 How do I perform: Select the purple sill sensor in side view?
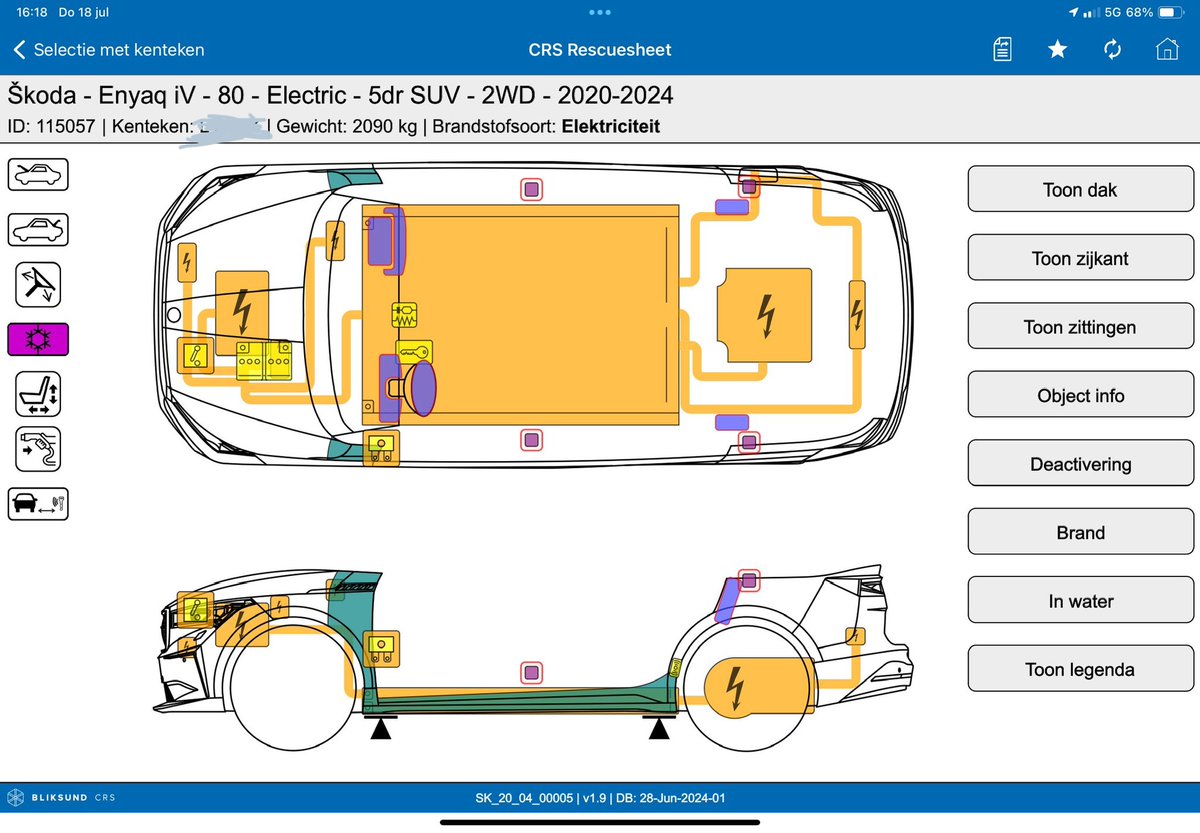tap(532, 672)
